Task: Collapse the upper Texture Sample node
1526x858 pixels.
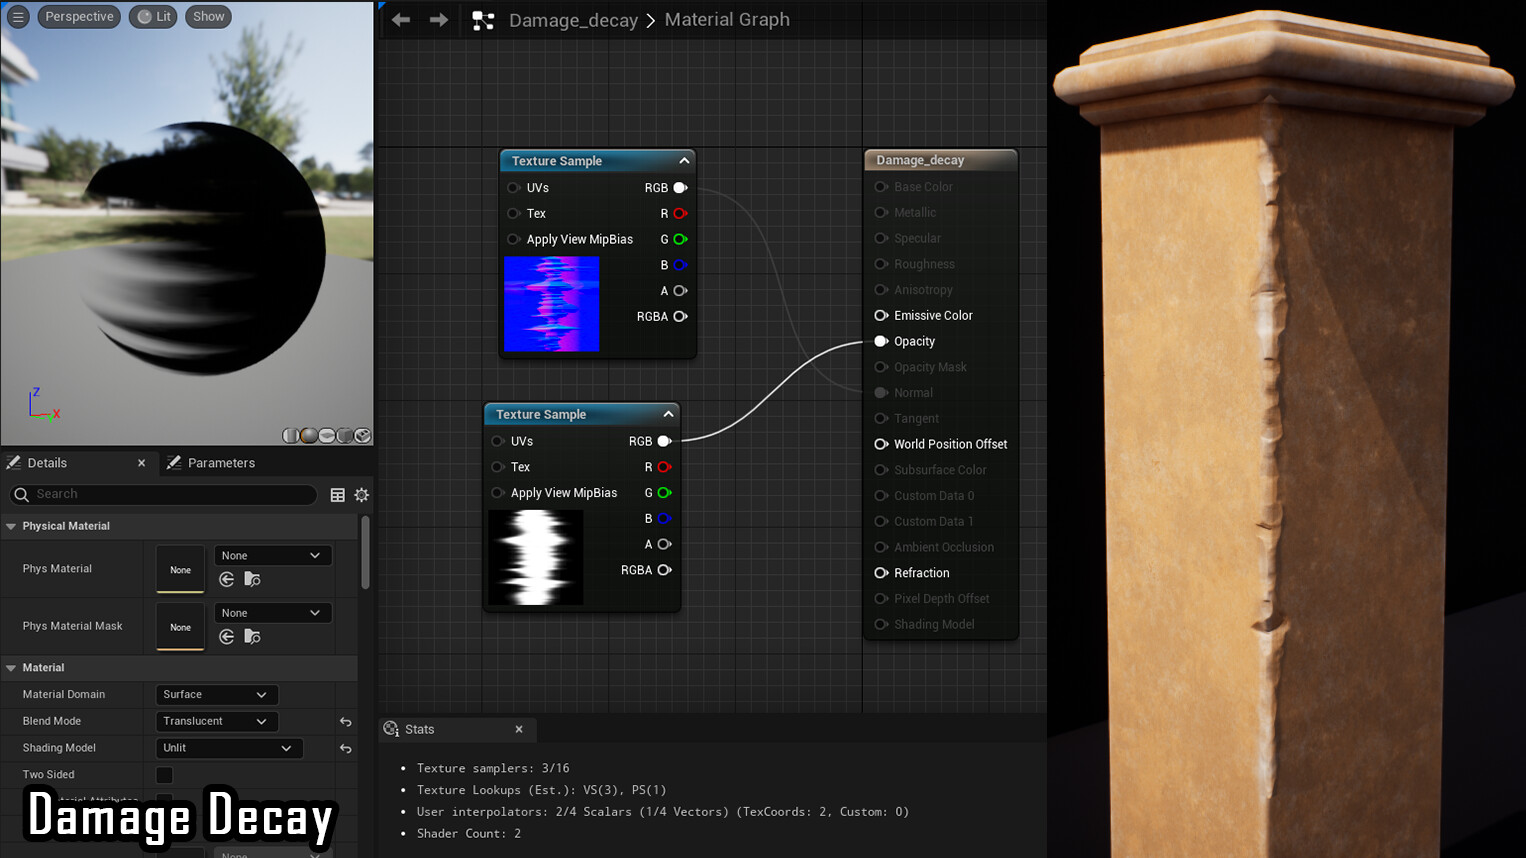Action: tap(684, 160)
